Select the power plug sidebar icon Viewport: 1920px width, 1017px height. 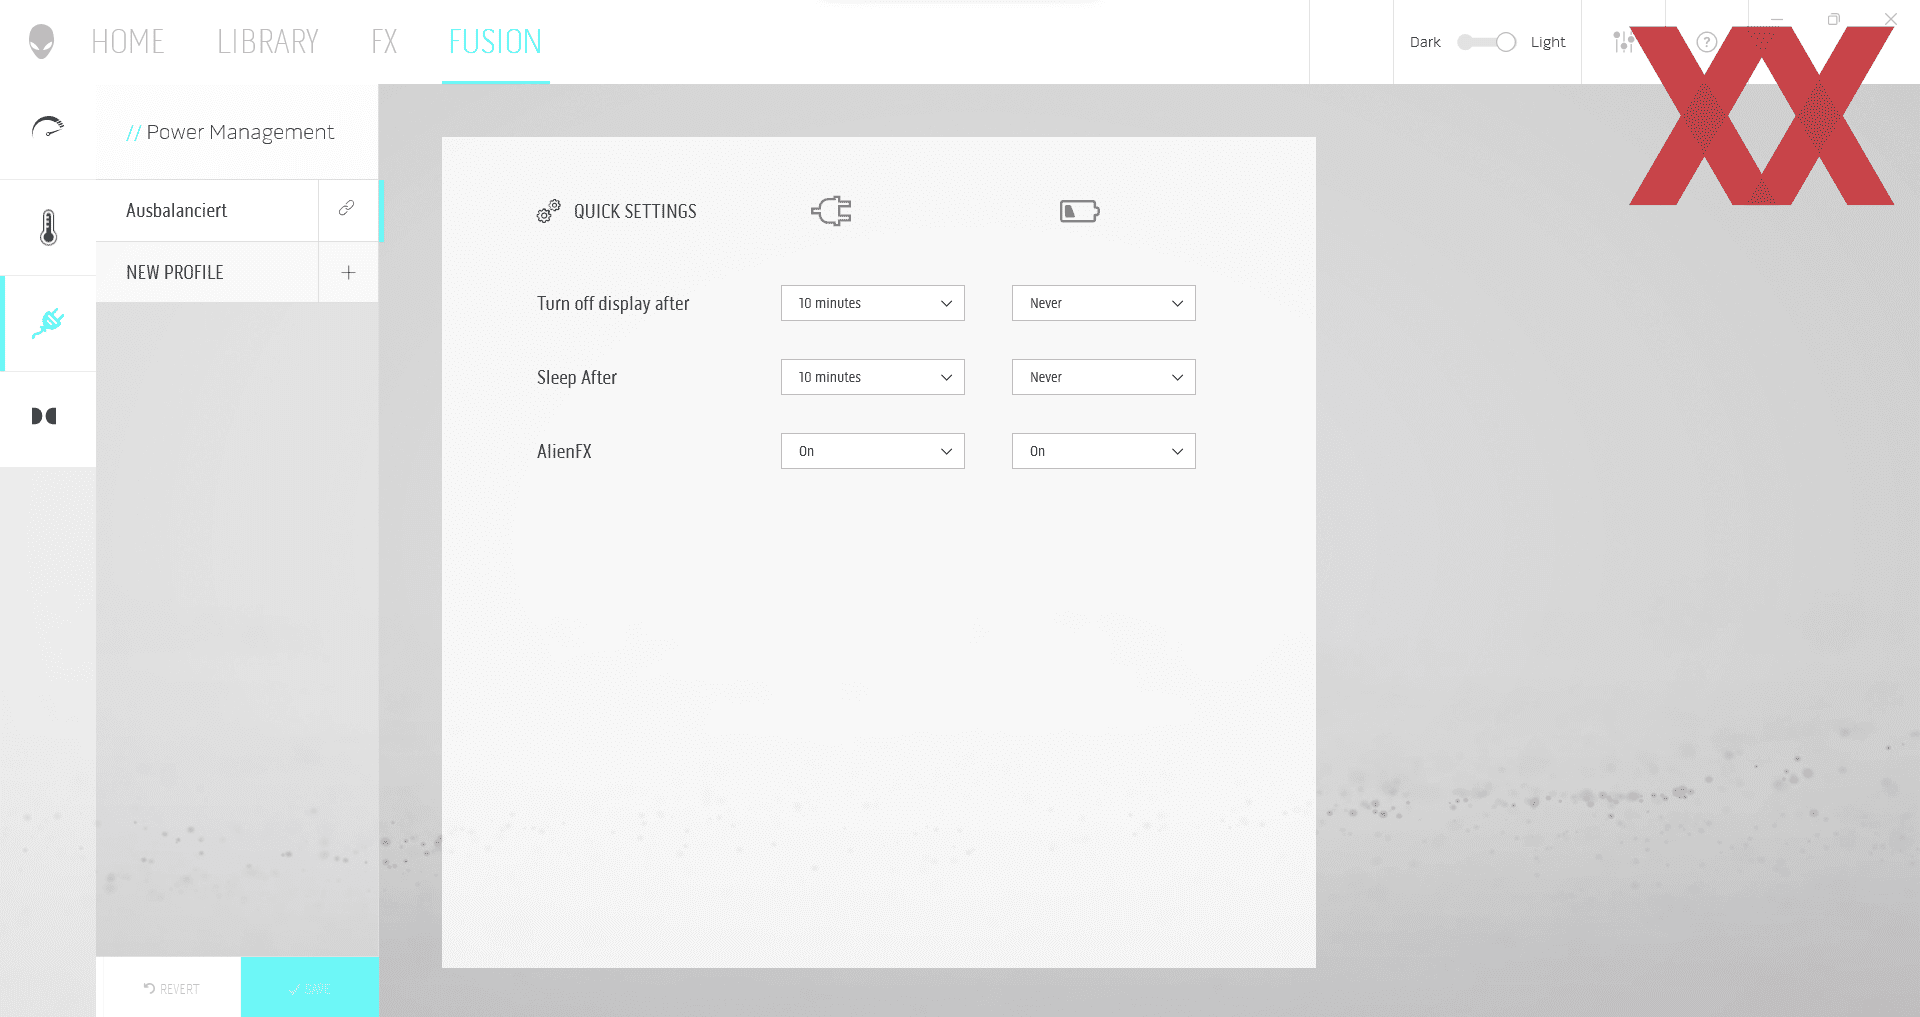pos(48,323)
